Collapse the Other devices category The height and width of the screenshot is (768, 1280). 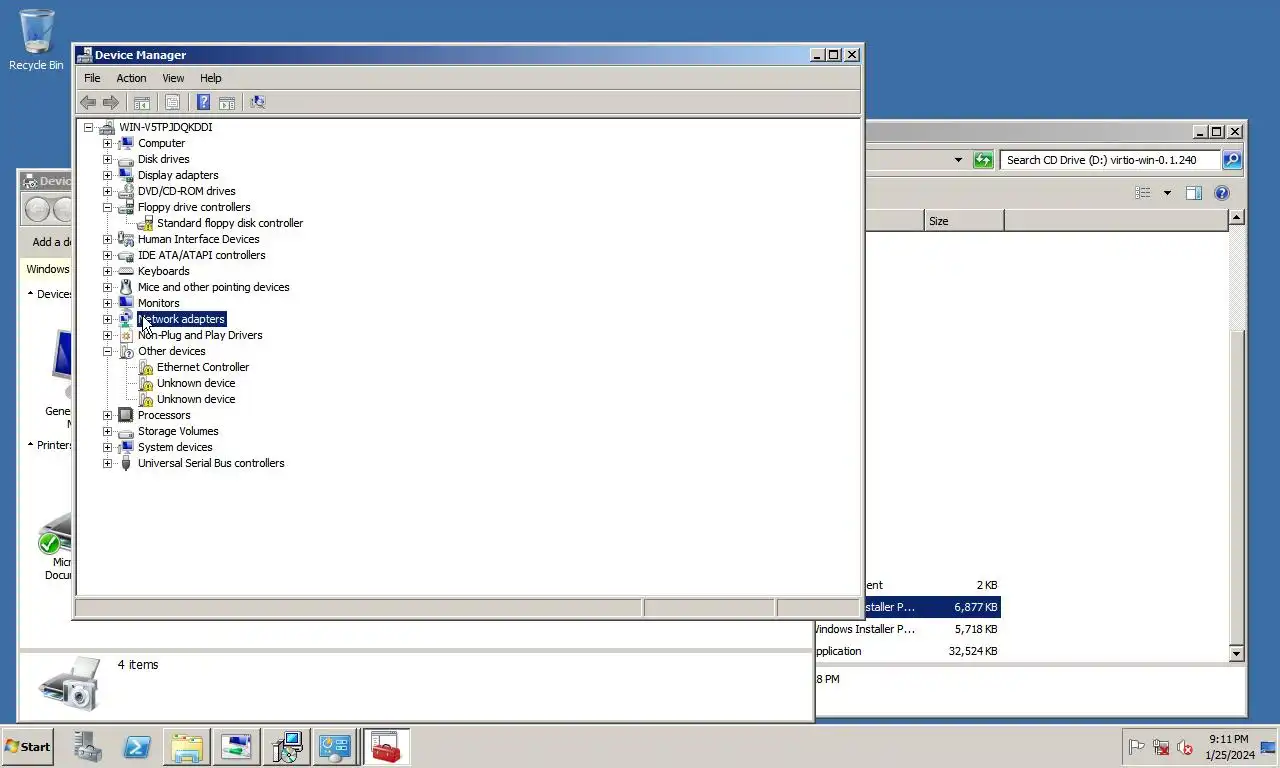point(107,351)
